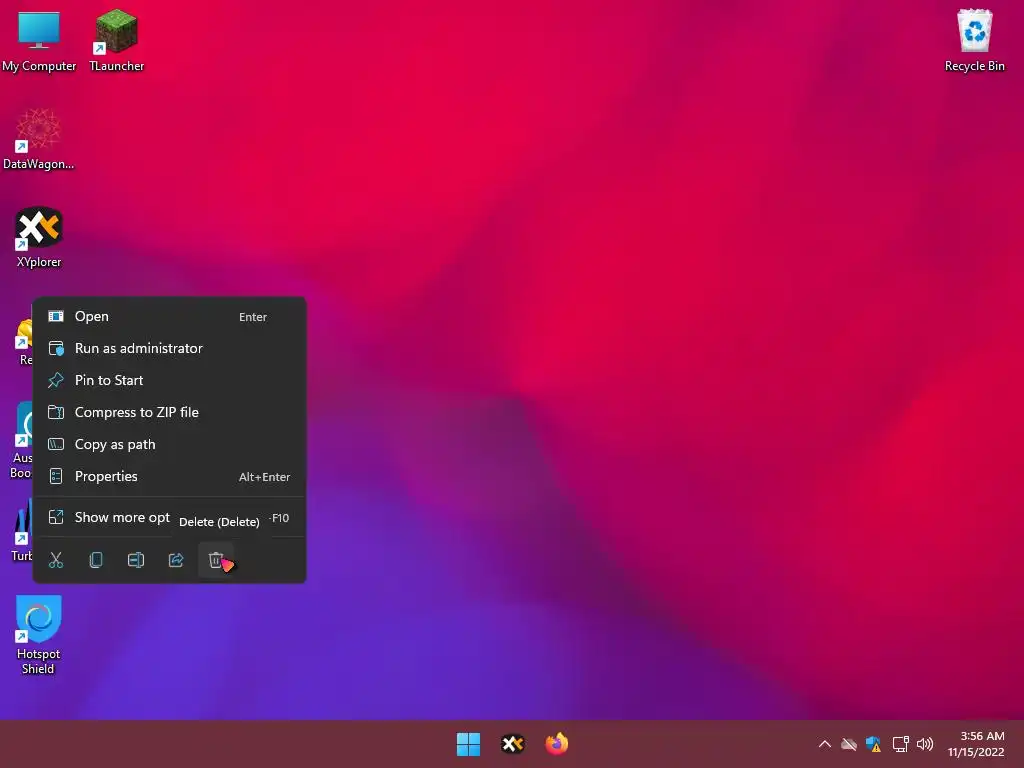Select the My Computer desktop icon
Screen dimensions: 1024x768
pos(39,40)
